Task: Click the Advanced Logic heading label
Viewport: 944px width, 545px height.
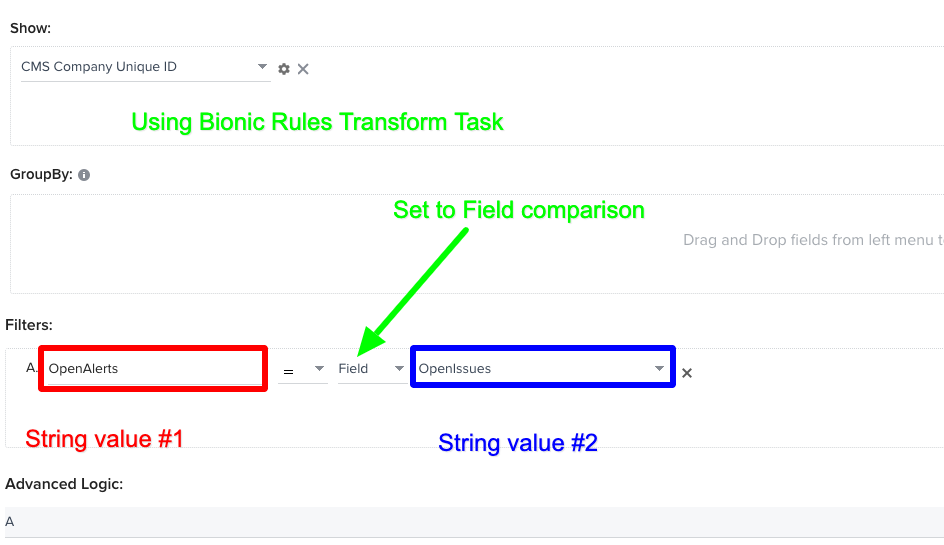Action: point(64,484)
